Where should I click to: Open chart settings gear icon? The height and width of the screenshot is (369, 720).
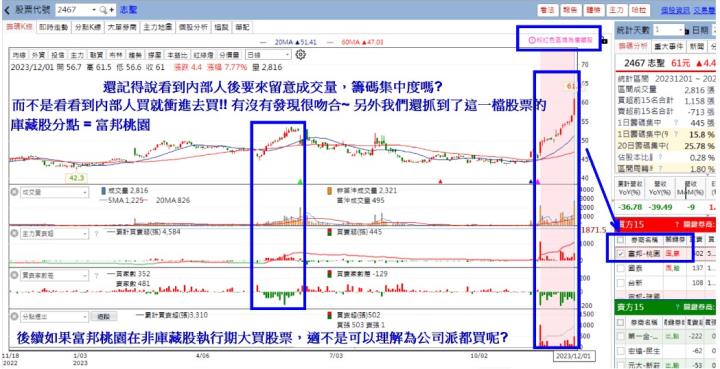coord(301,55)
